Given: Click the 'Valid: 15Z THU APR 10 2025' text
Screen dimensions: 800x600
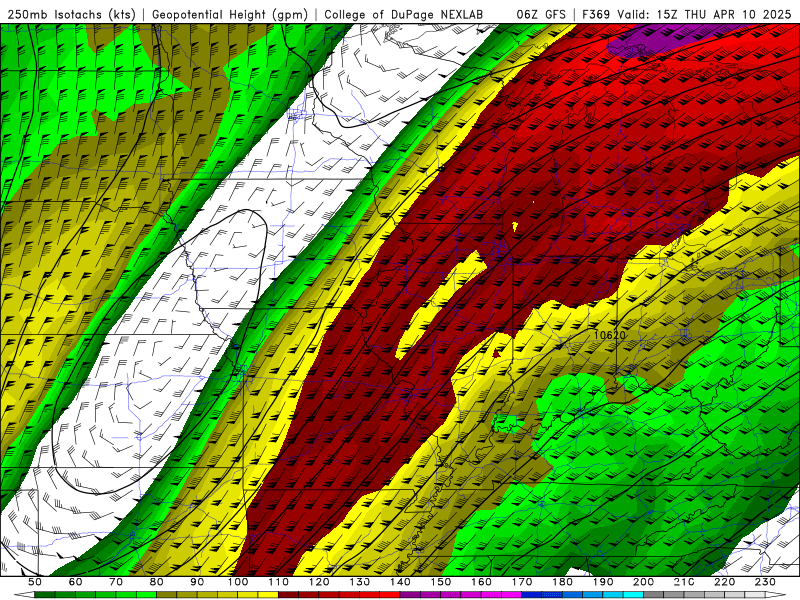Looking at the screenshot, I should [704, 14].
